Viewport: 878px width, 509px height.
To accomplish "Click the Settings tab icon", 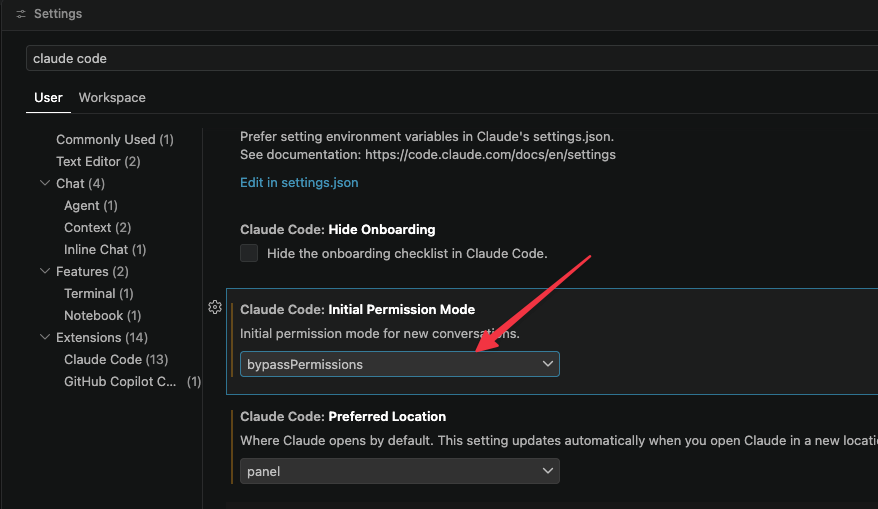I will (x=21, y=14).
